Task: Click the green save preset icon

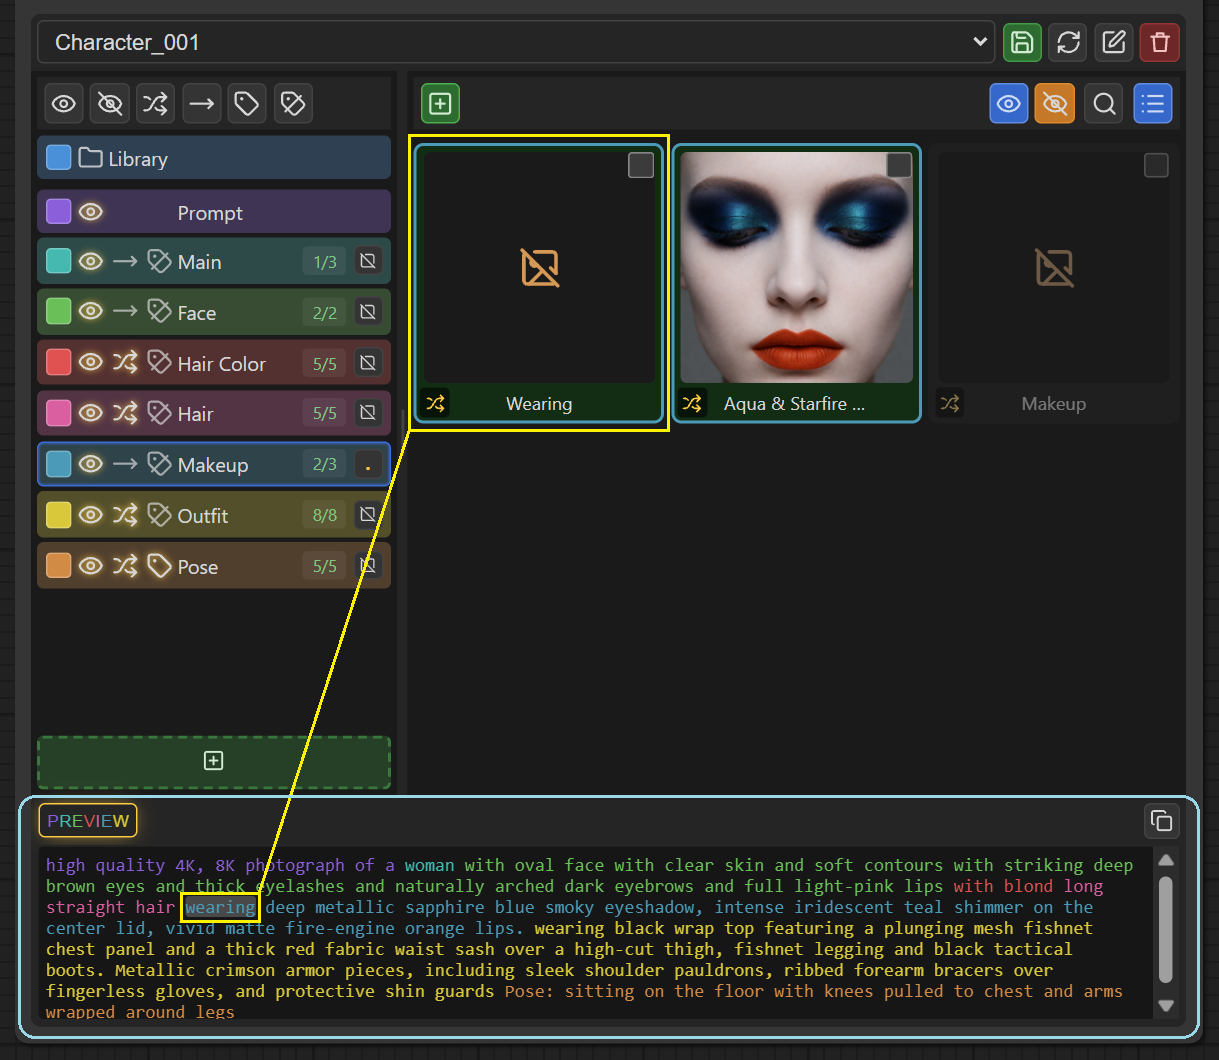Action: [x=1022, y=42]
